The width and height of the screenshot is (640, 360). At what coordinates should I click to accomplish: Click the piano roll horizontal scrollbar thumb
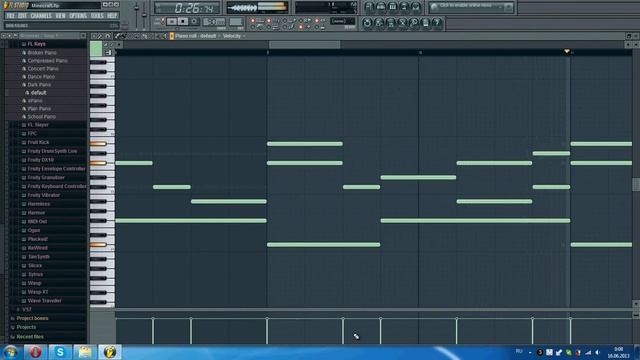click(x=304, y=45)
